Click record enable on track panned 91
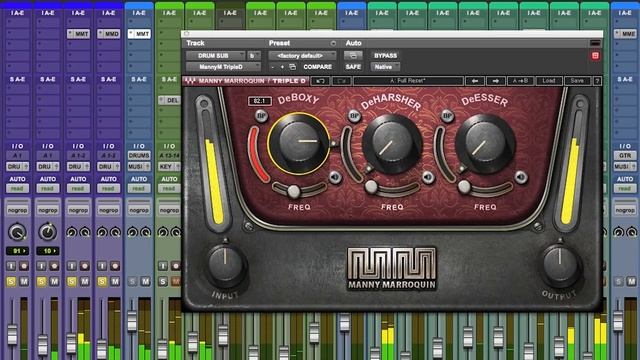 [24, 266]
